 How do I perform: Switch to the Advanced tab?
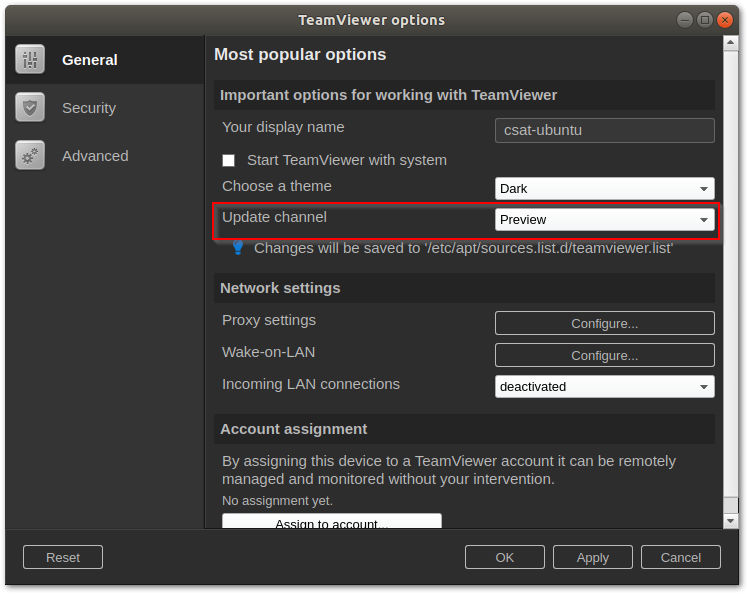[x=105, y=156]
